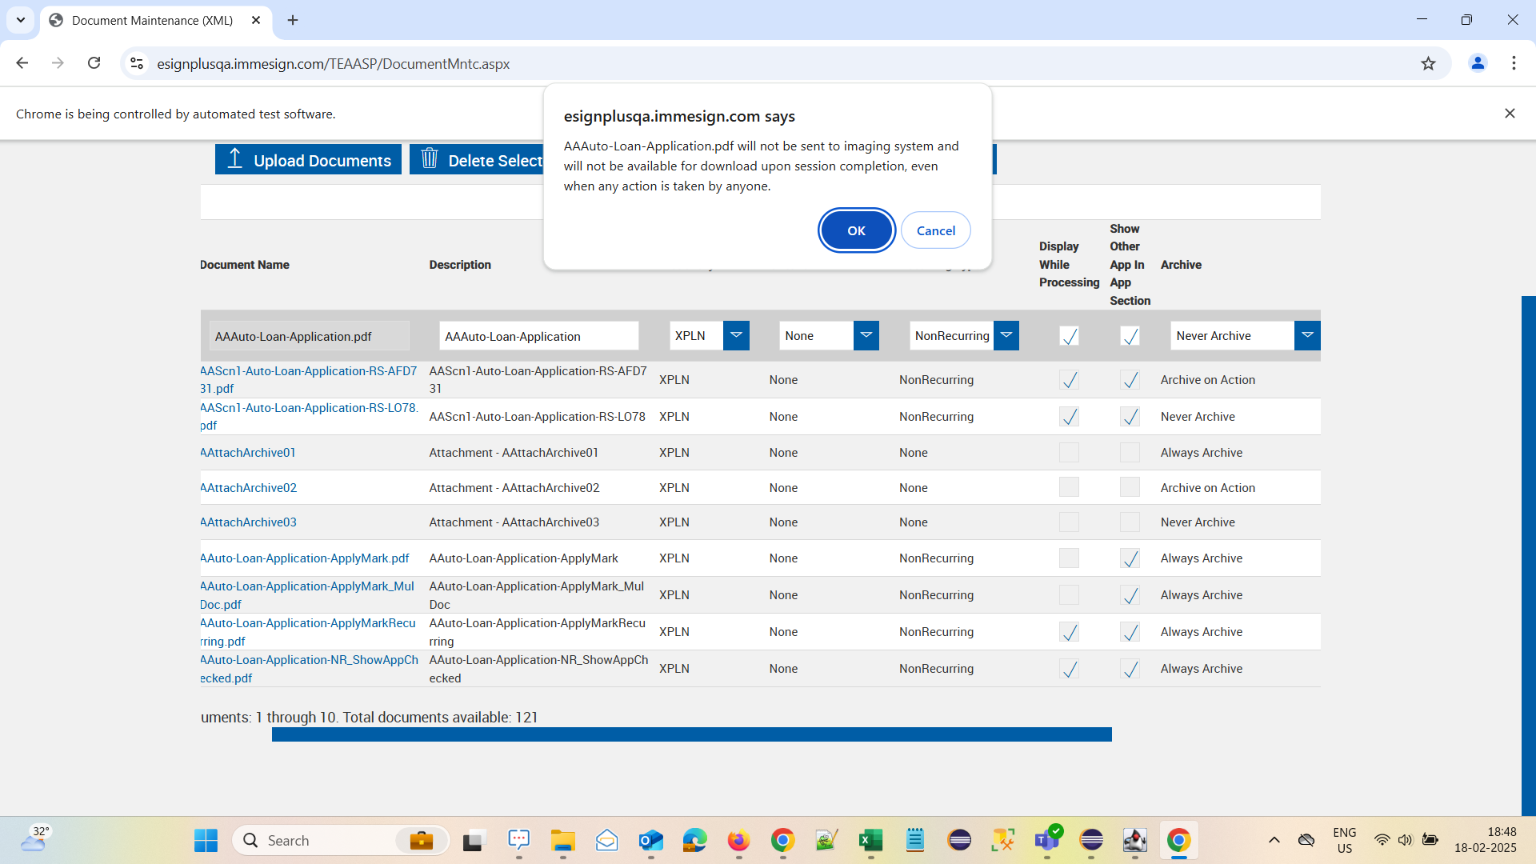Viewport: 1536px width, 864px height.
Task: Open Excel from the taskbar
Action: pos(871,841)
